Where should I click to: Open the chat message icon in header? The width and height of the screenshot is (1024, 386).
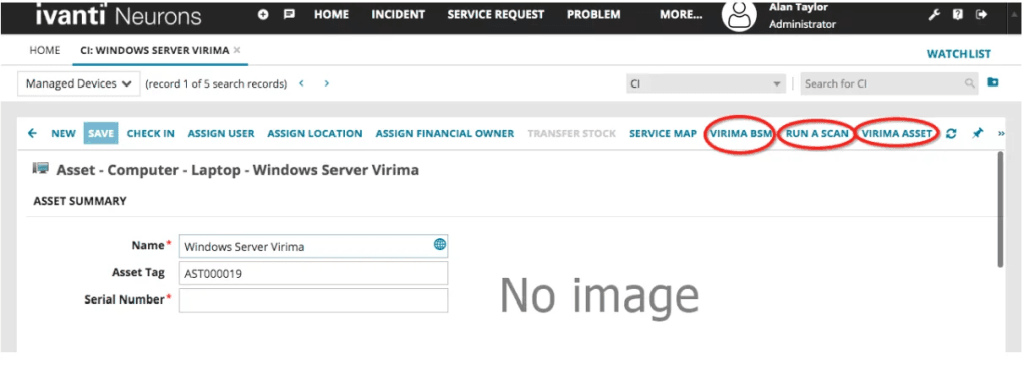[289, 14]
